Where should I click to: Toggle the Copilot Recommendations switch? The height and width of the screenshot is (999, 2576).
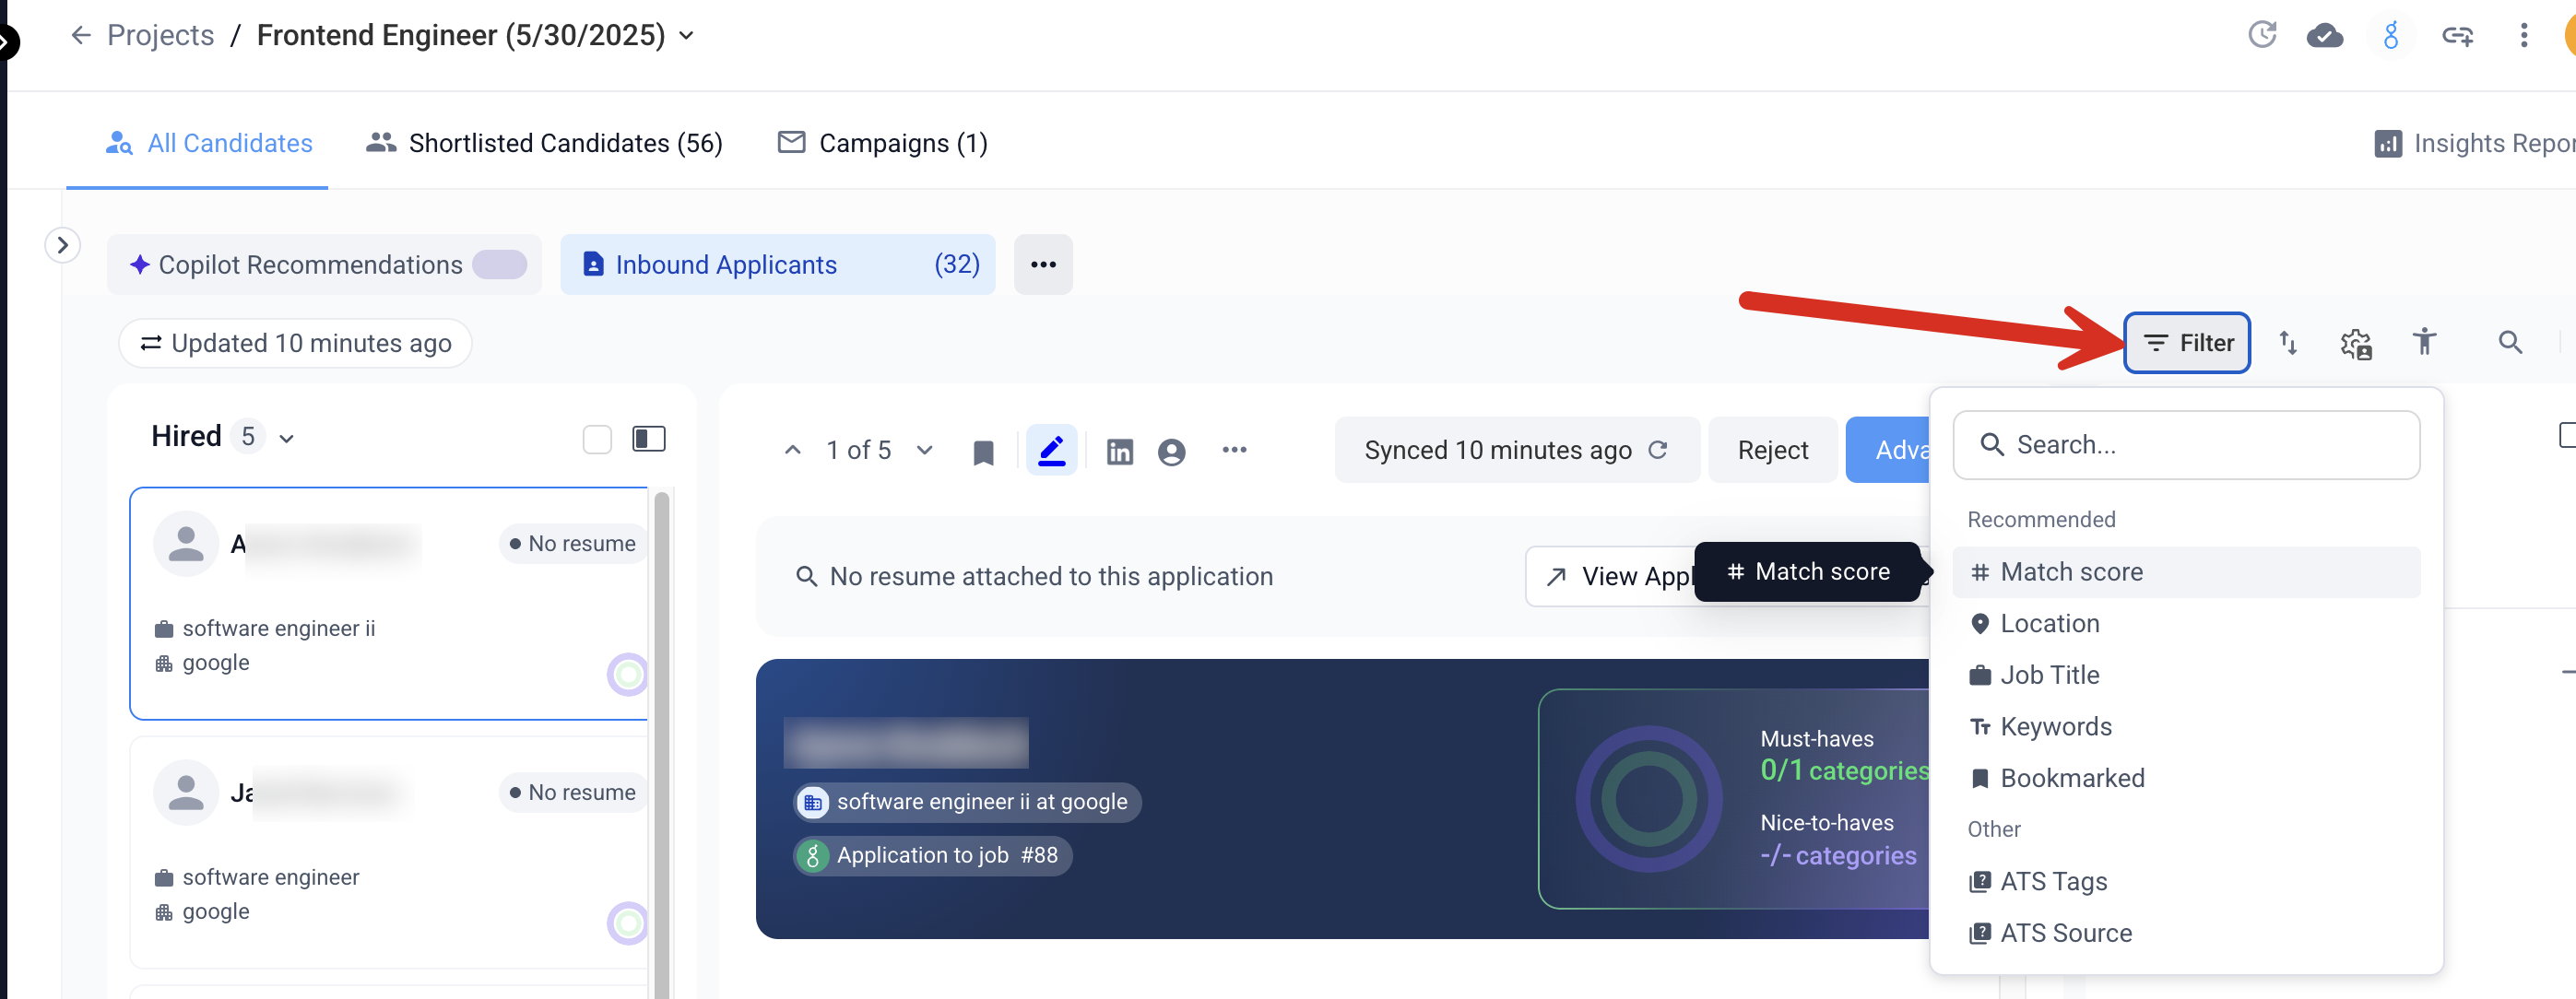pyautogui.click(x=499, y=265)
